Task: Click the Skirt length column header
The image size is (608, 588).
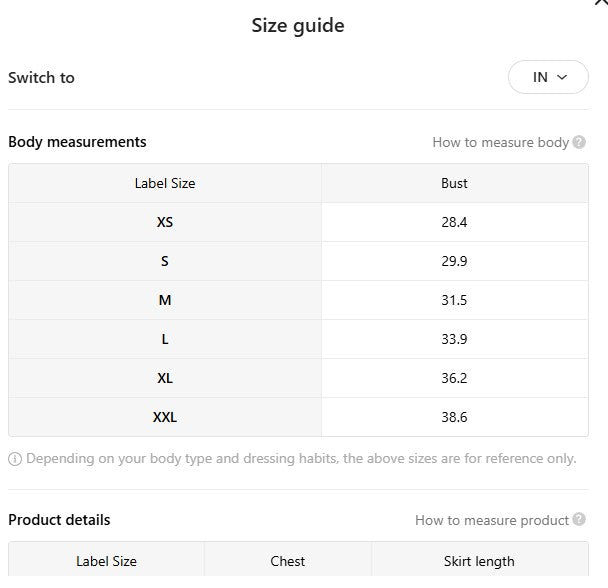Action: click(479, 561)
